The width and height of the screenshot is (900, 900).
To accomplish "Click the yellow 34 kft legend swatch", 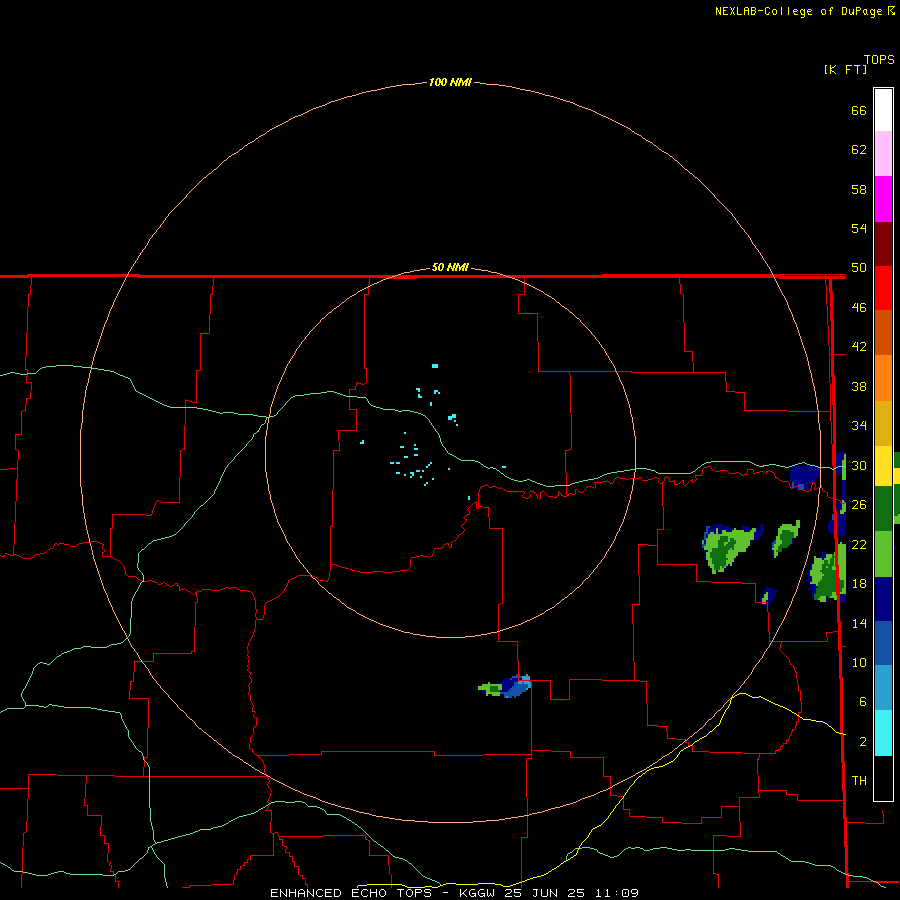I will click(x=883, y=466).
